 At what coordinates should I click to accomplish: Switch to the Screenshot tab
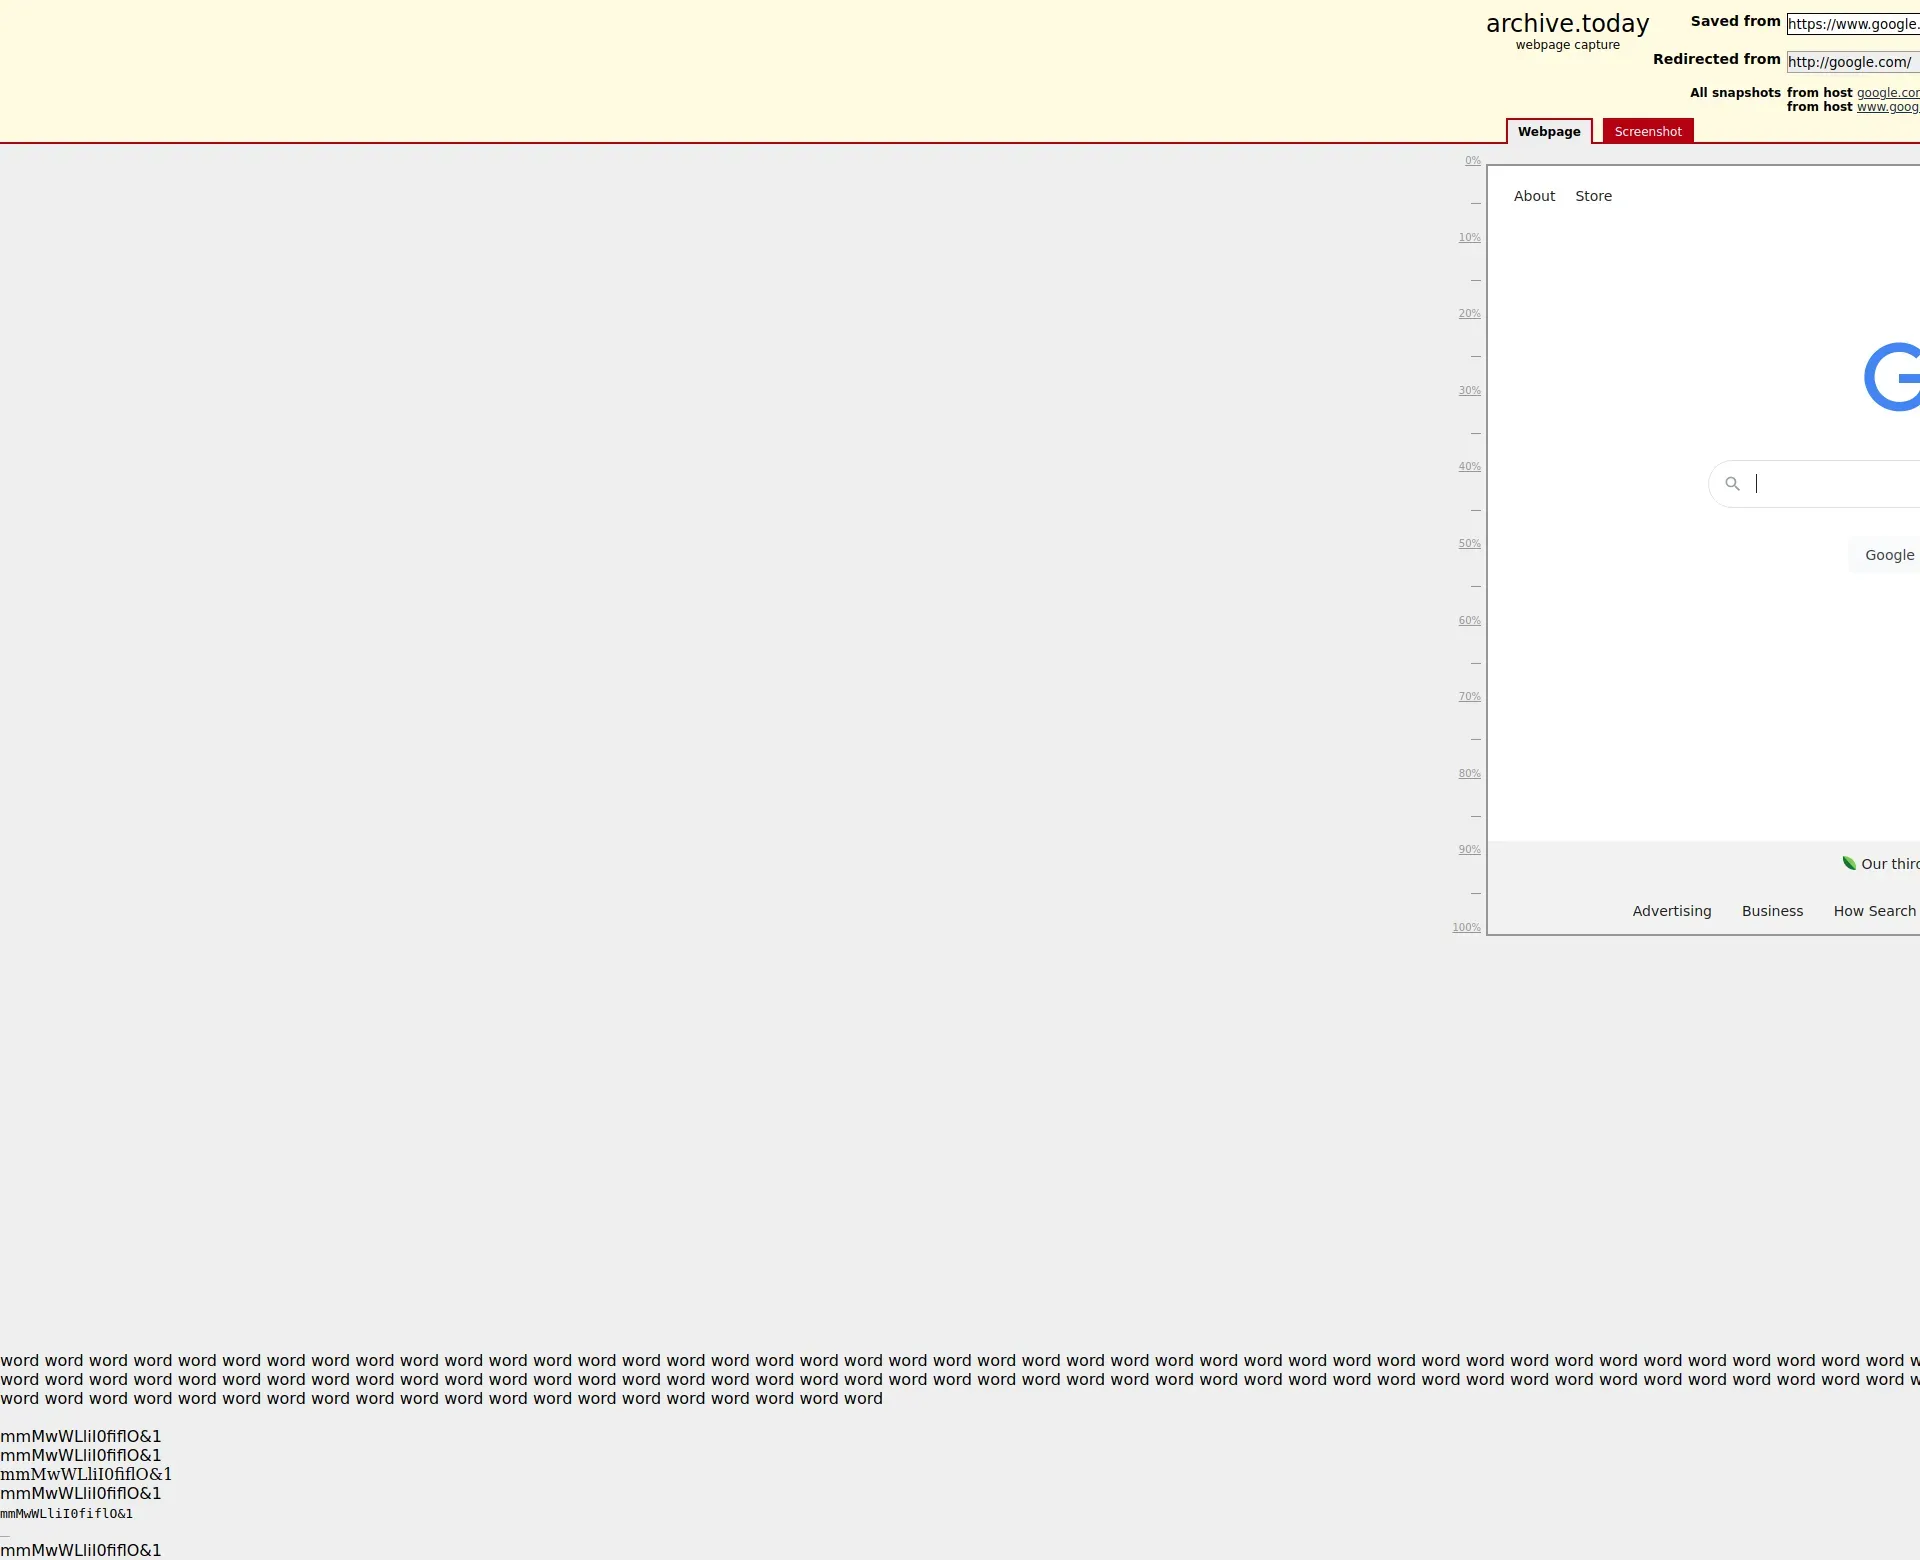1648,131
